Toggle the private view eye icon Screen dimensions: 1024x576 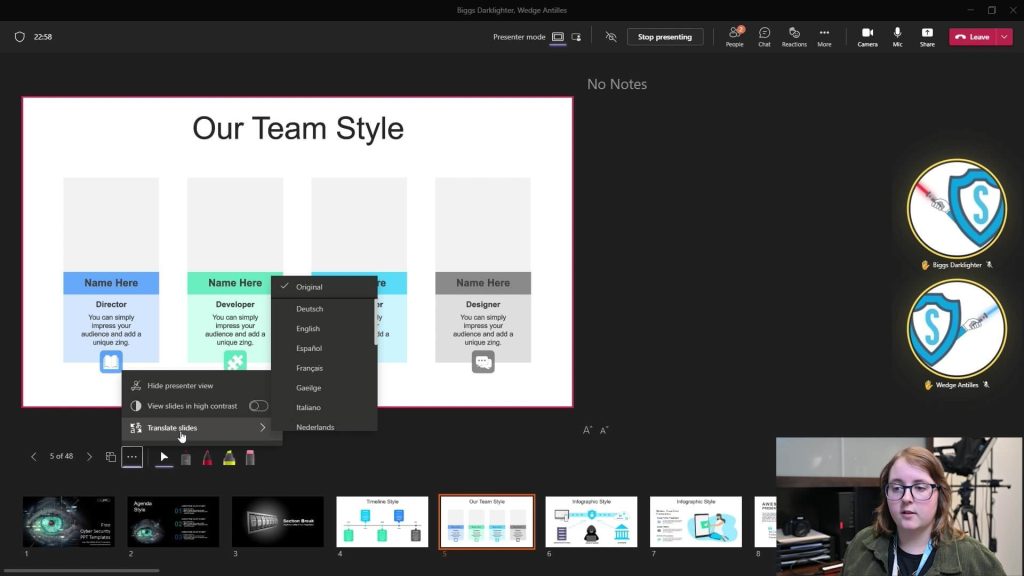pos(611,37)
